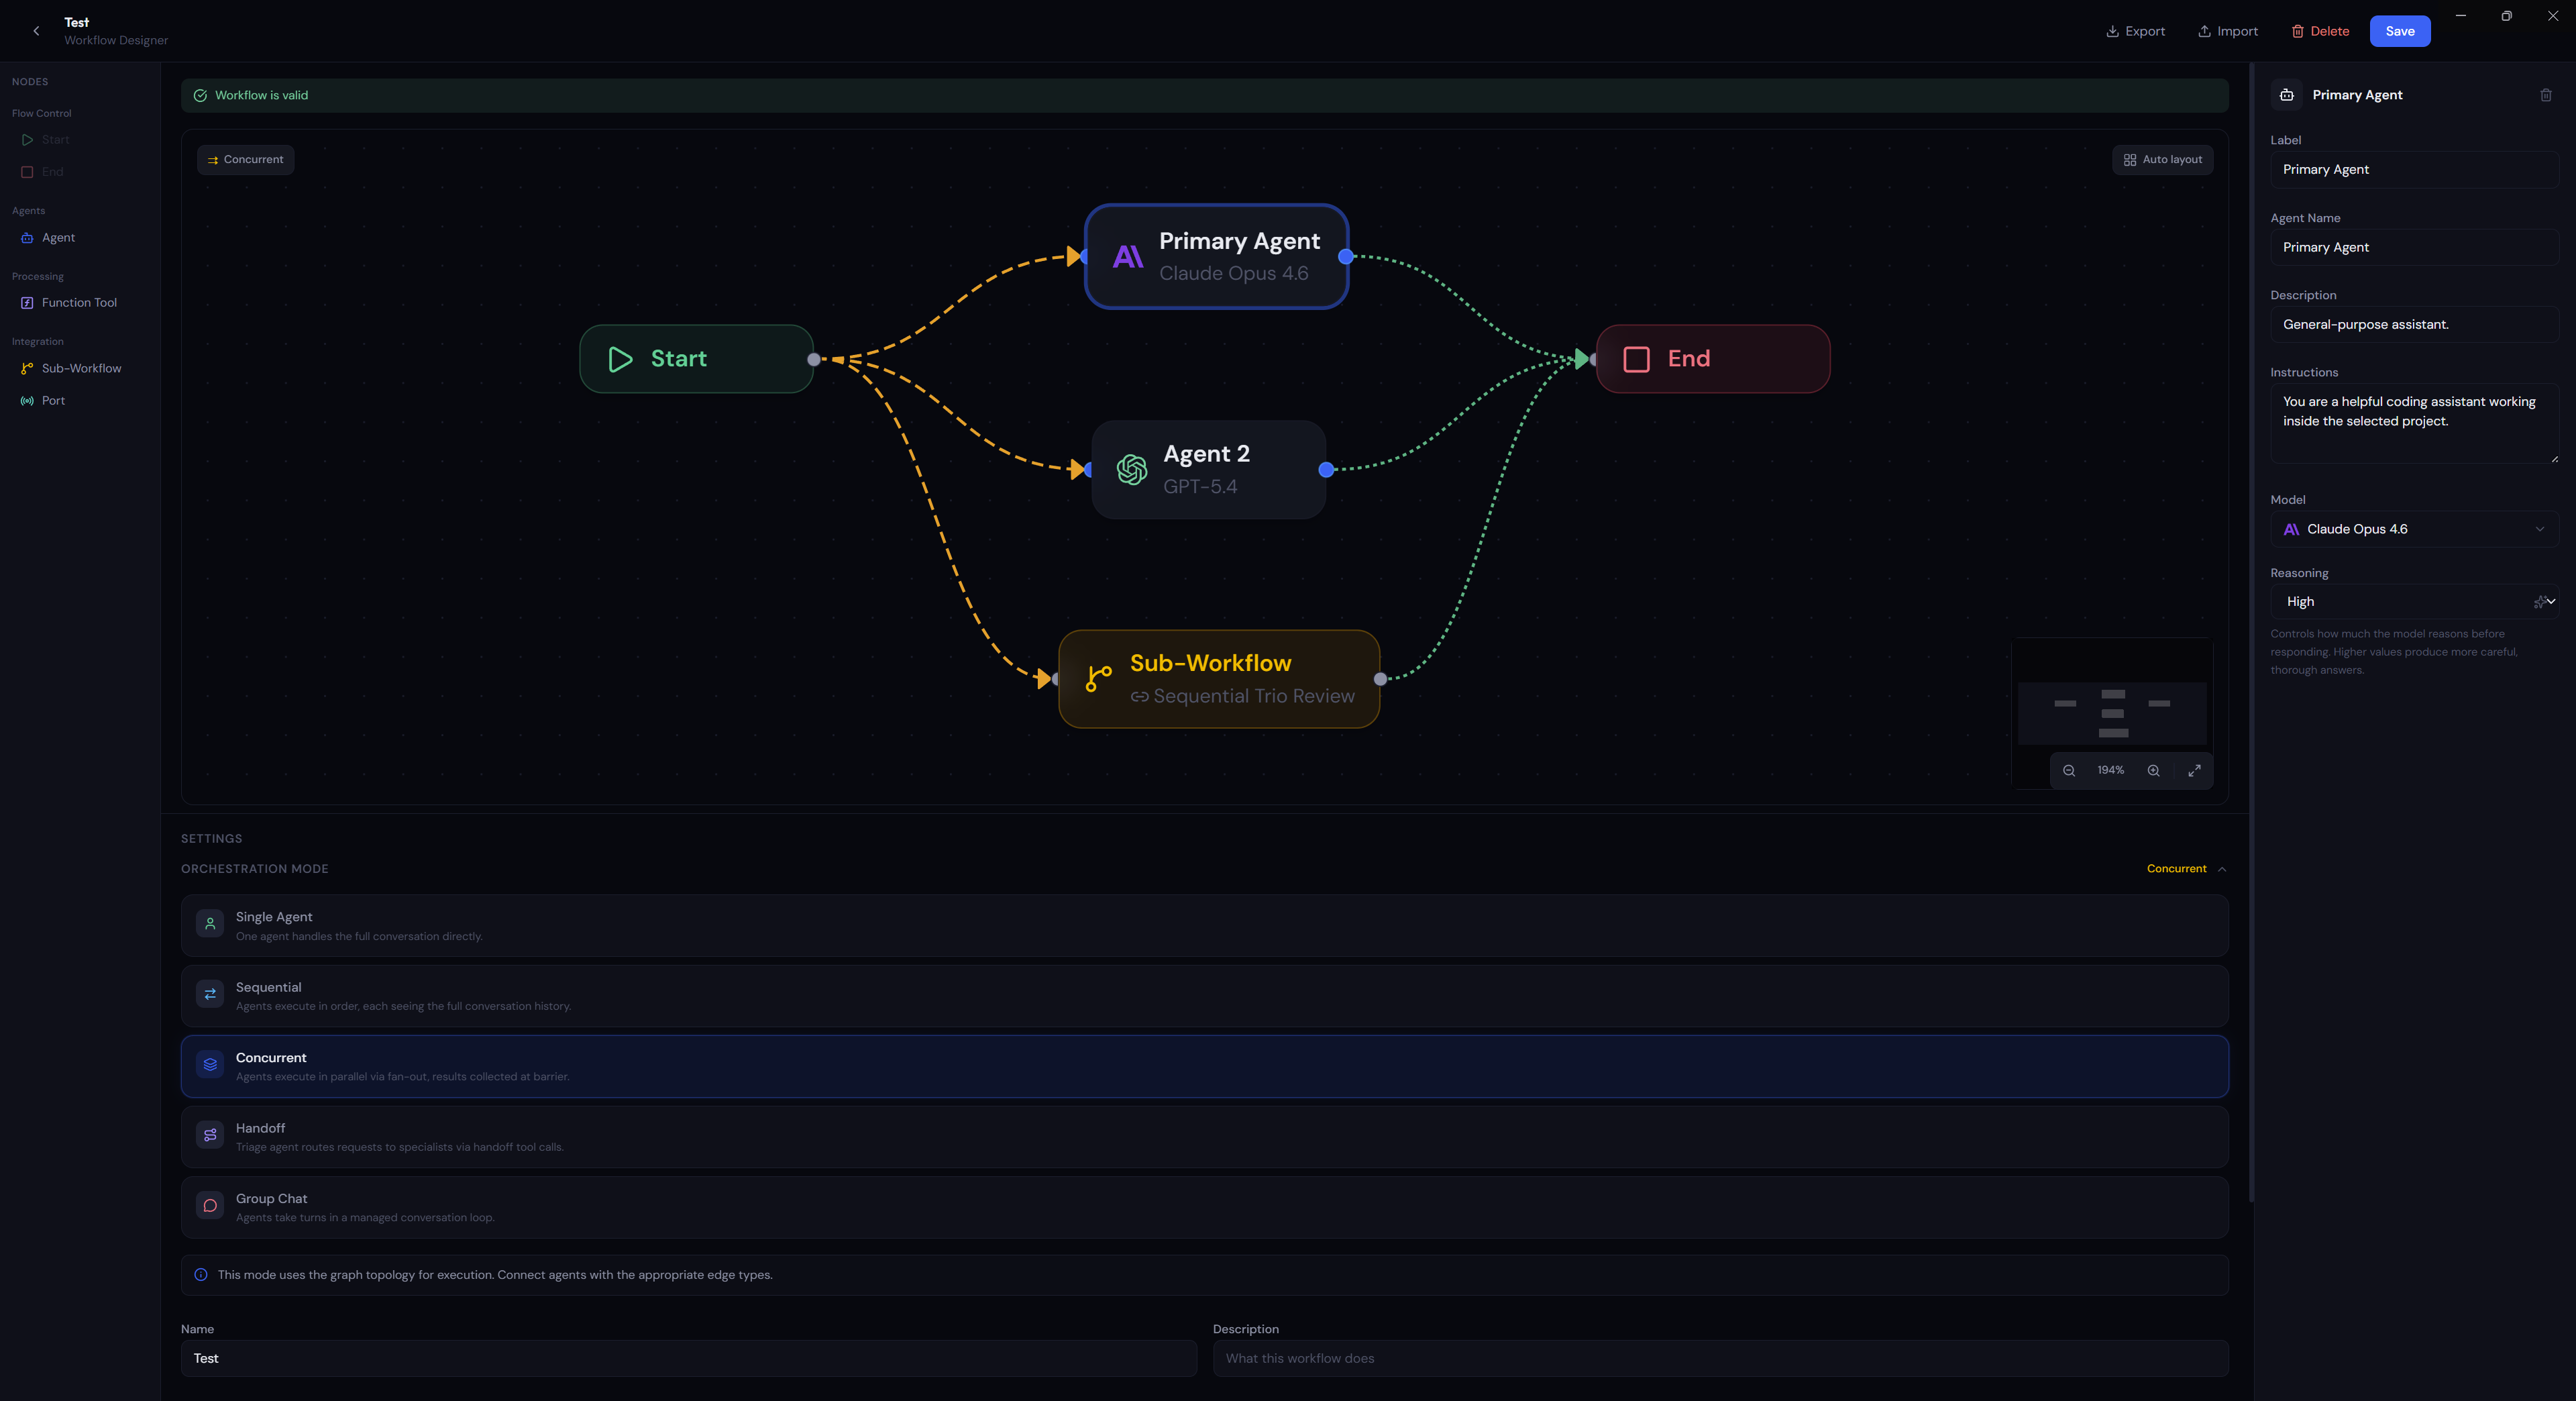Select the Start node on the canvas

point(696,359)
